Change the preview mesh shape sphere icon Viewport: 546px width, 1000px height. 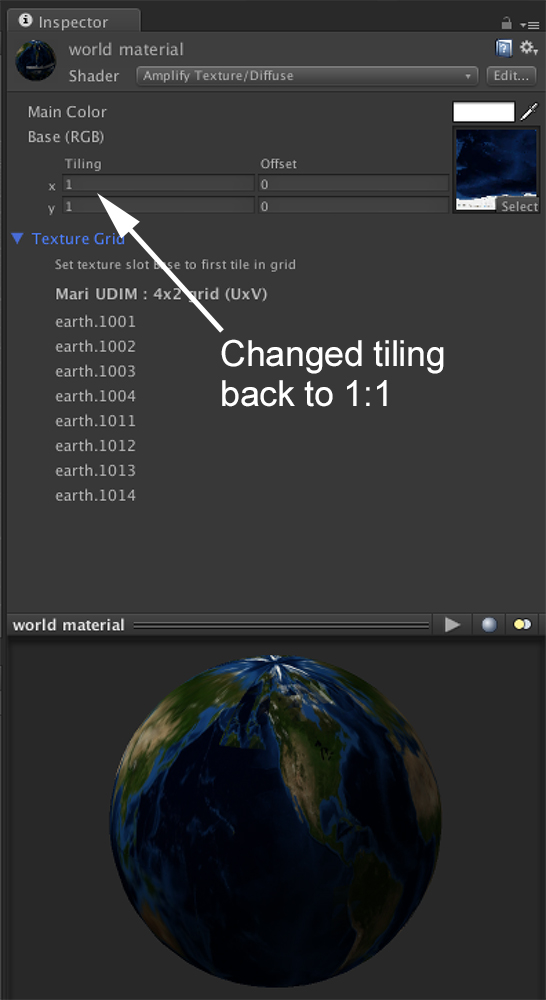coord(489,625)
